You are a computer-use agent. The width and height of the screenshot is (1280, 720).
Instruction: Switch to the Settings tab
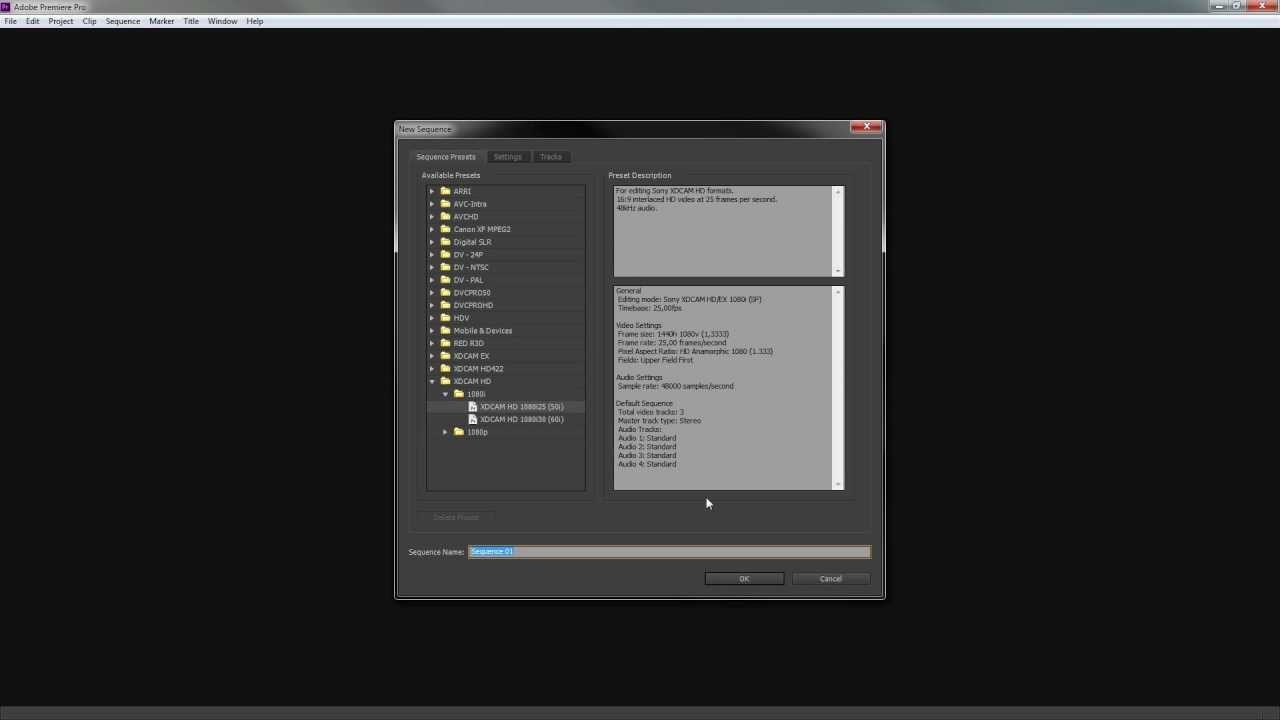click(507, 156)
